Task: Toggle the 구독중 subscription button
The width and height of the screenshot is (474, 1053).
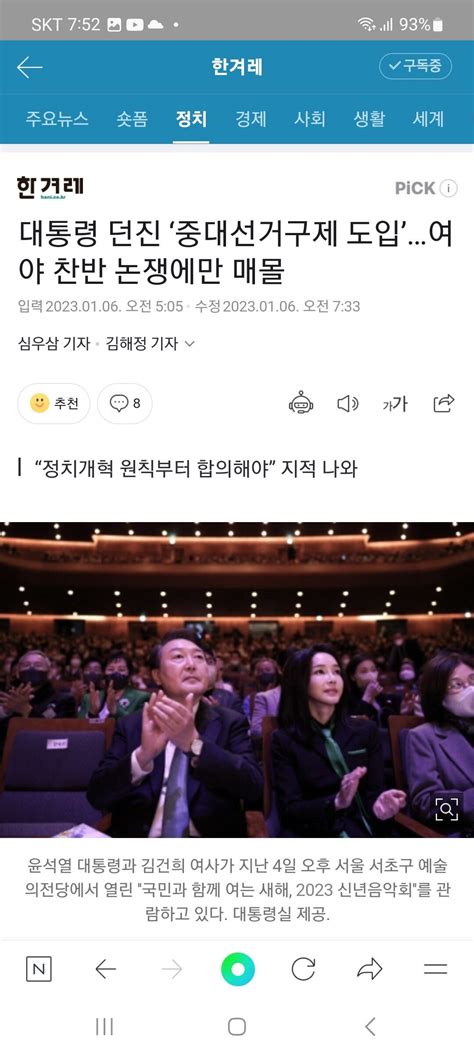Action: coord(415,66)
